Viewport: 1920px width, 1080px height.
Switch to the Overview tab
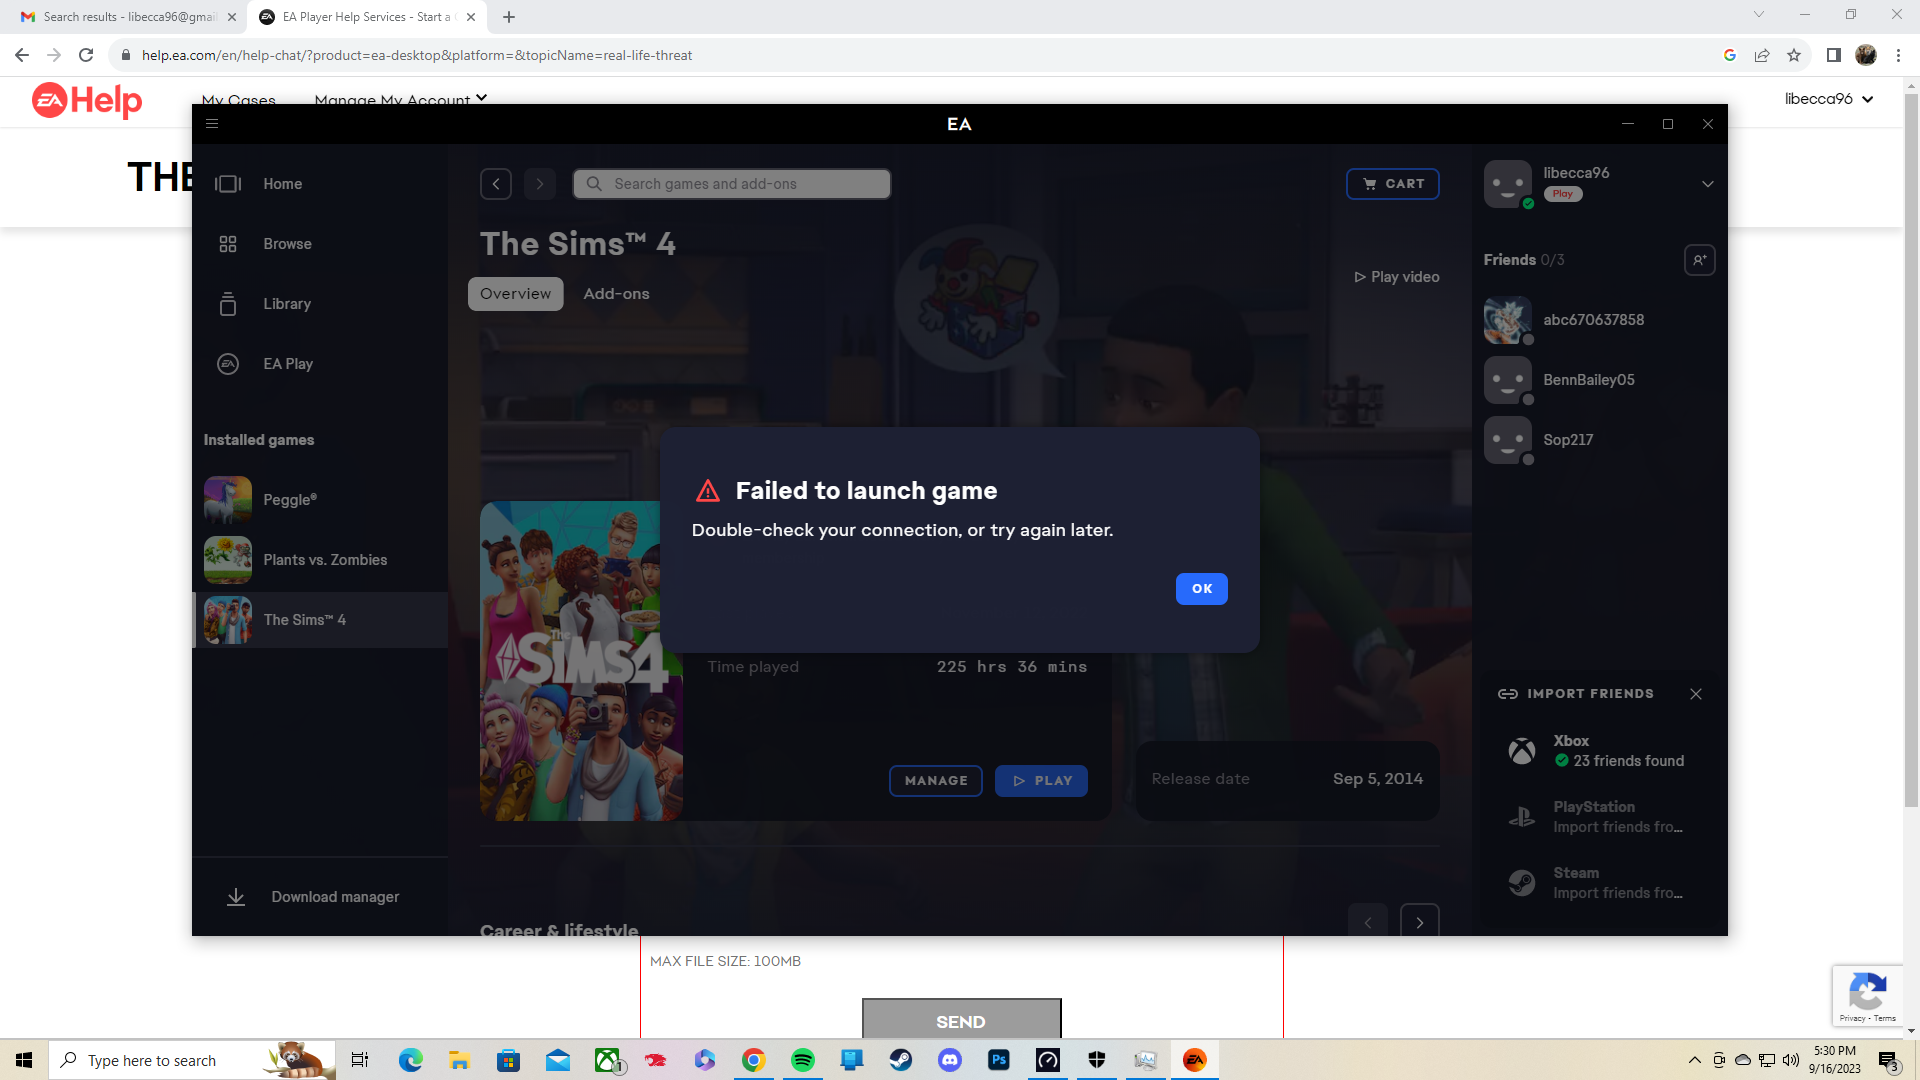click(515, 294)
